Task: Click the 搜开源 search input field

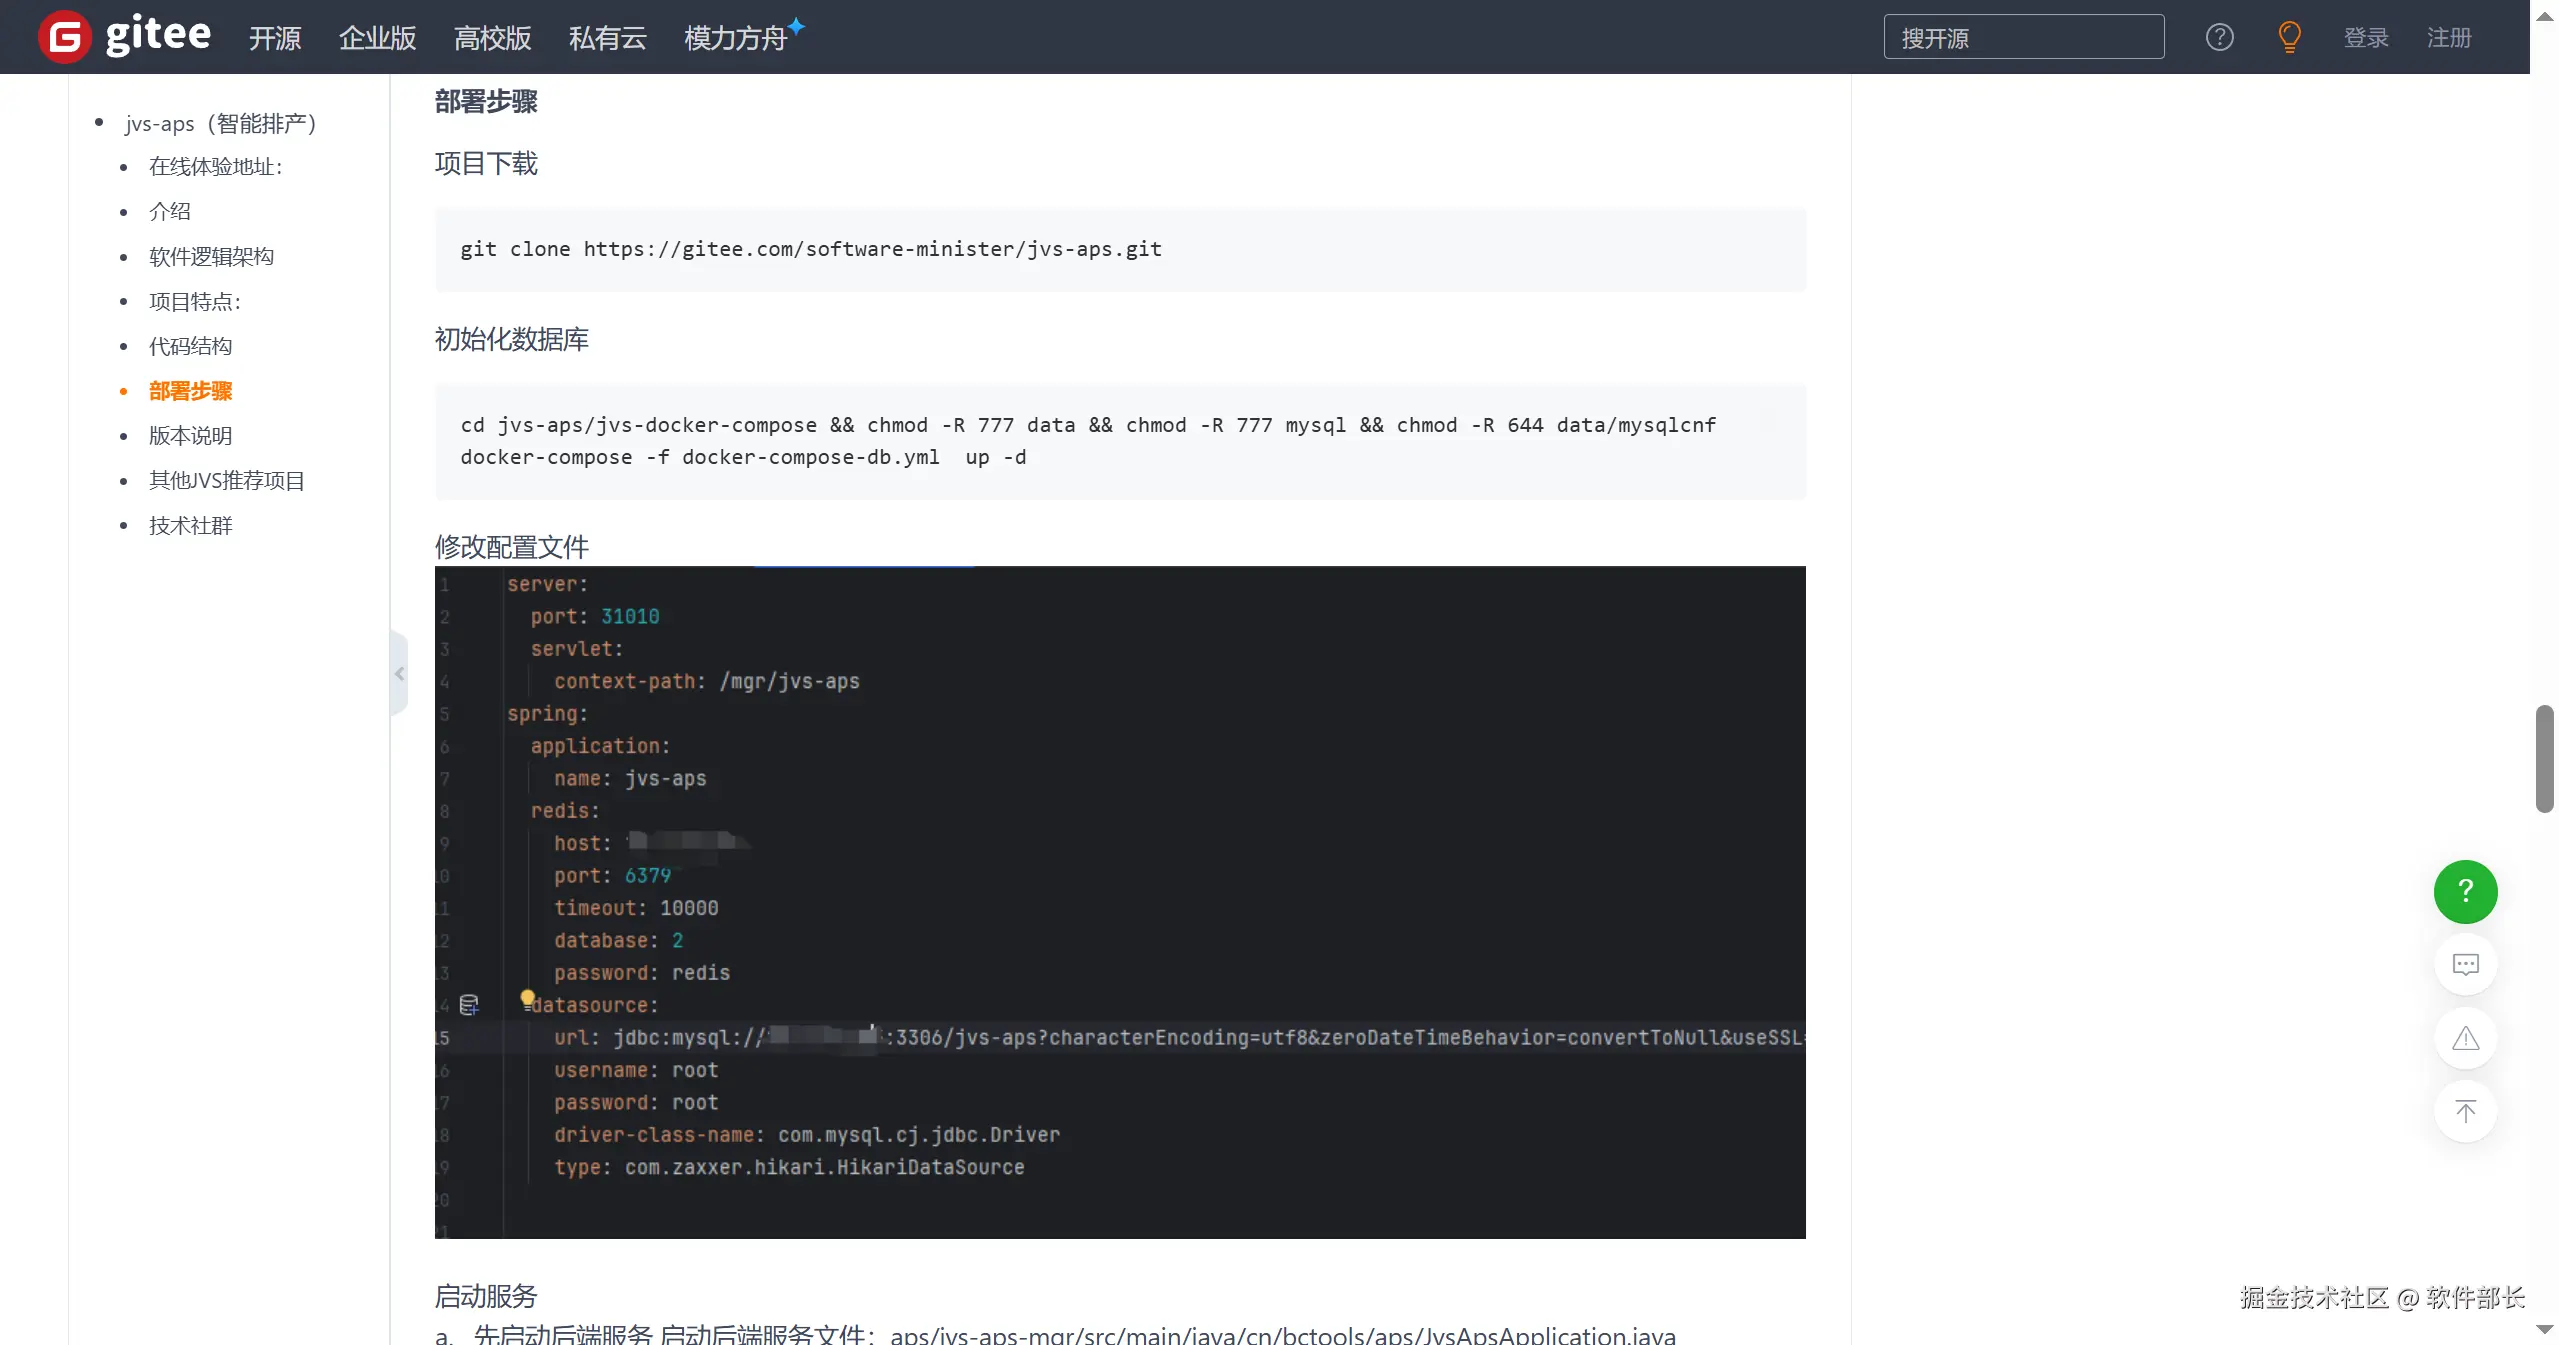Action: tap(2023, 38)
